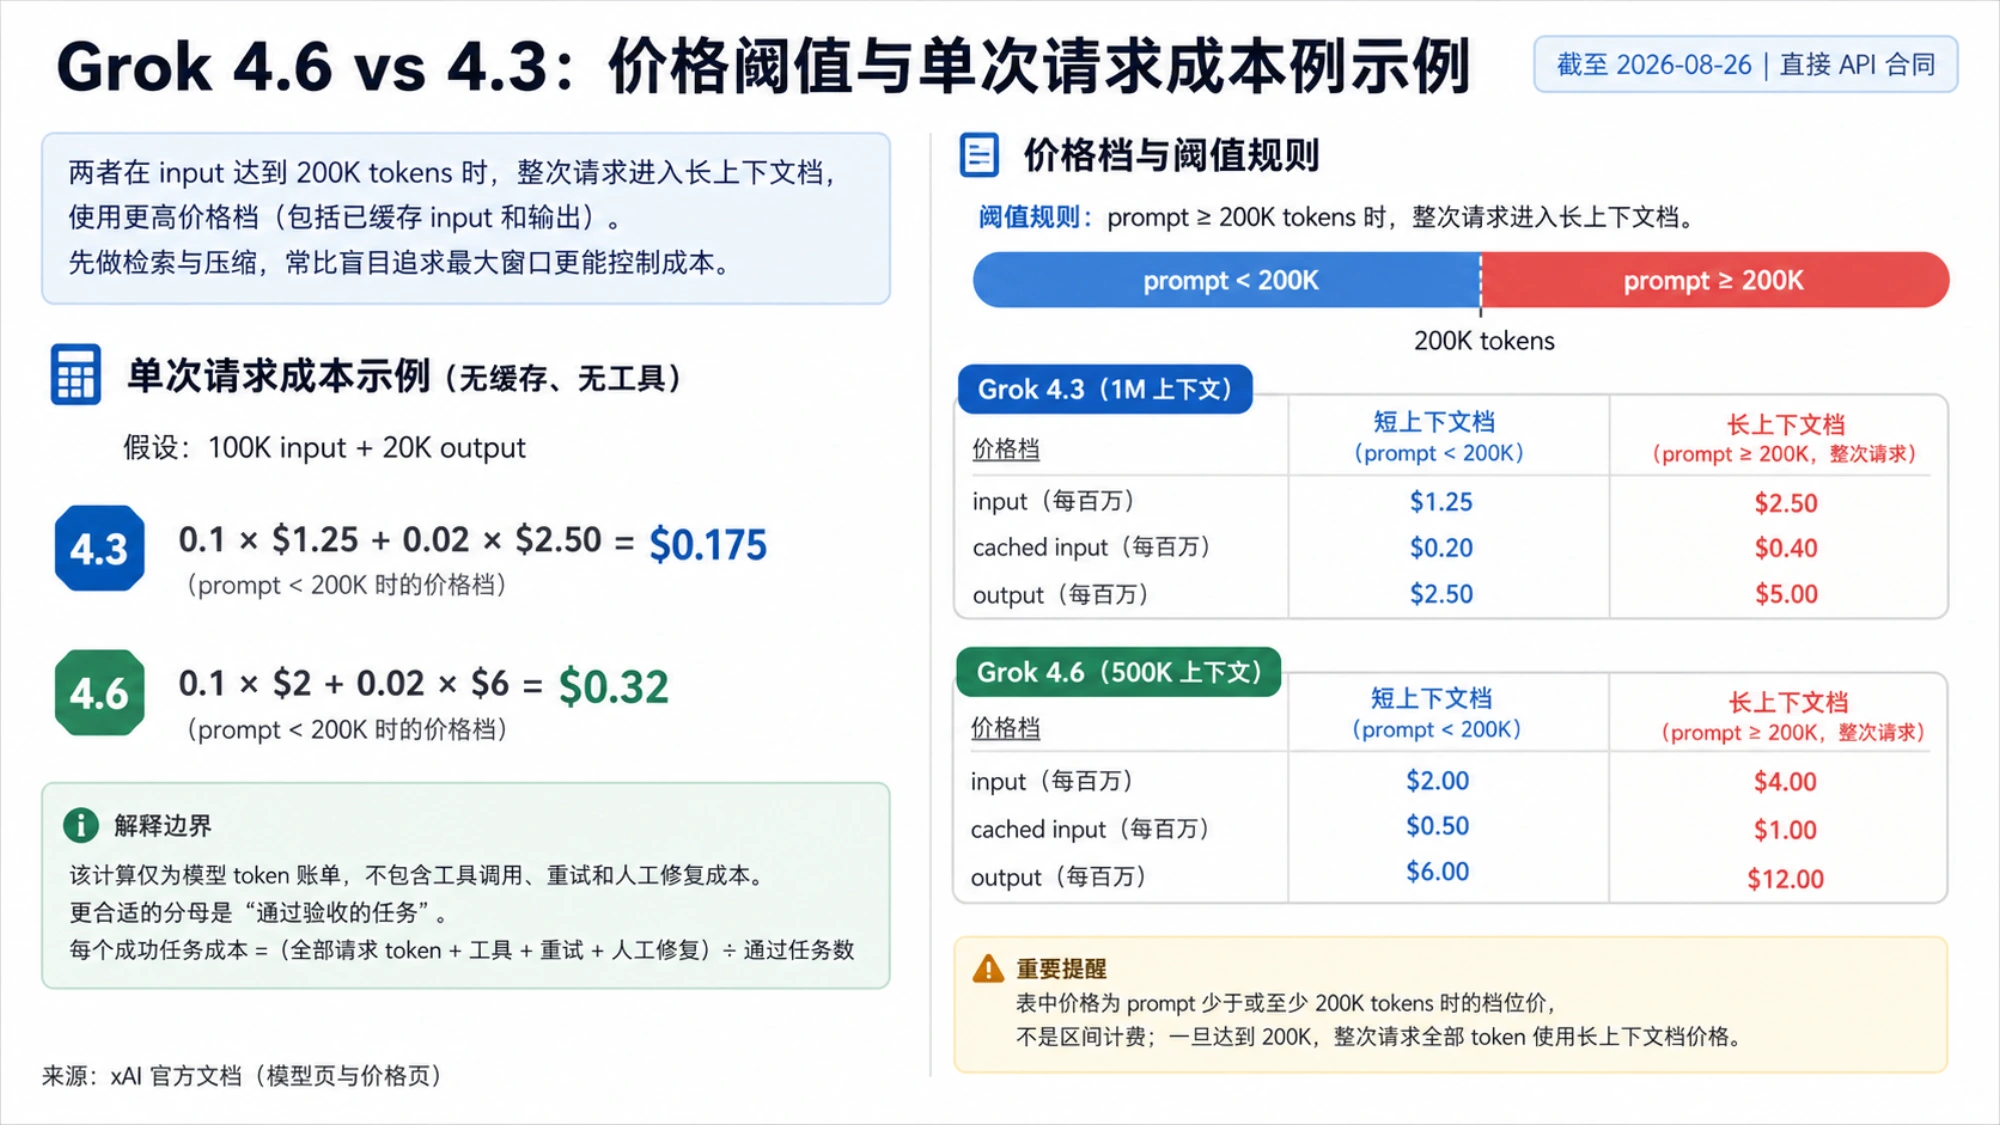Click the assumption line 假设: 100K input + 20K output
Viewport: 2000px width, 1125px height.
324,447
